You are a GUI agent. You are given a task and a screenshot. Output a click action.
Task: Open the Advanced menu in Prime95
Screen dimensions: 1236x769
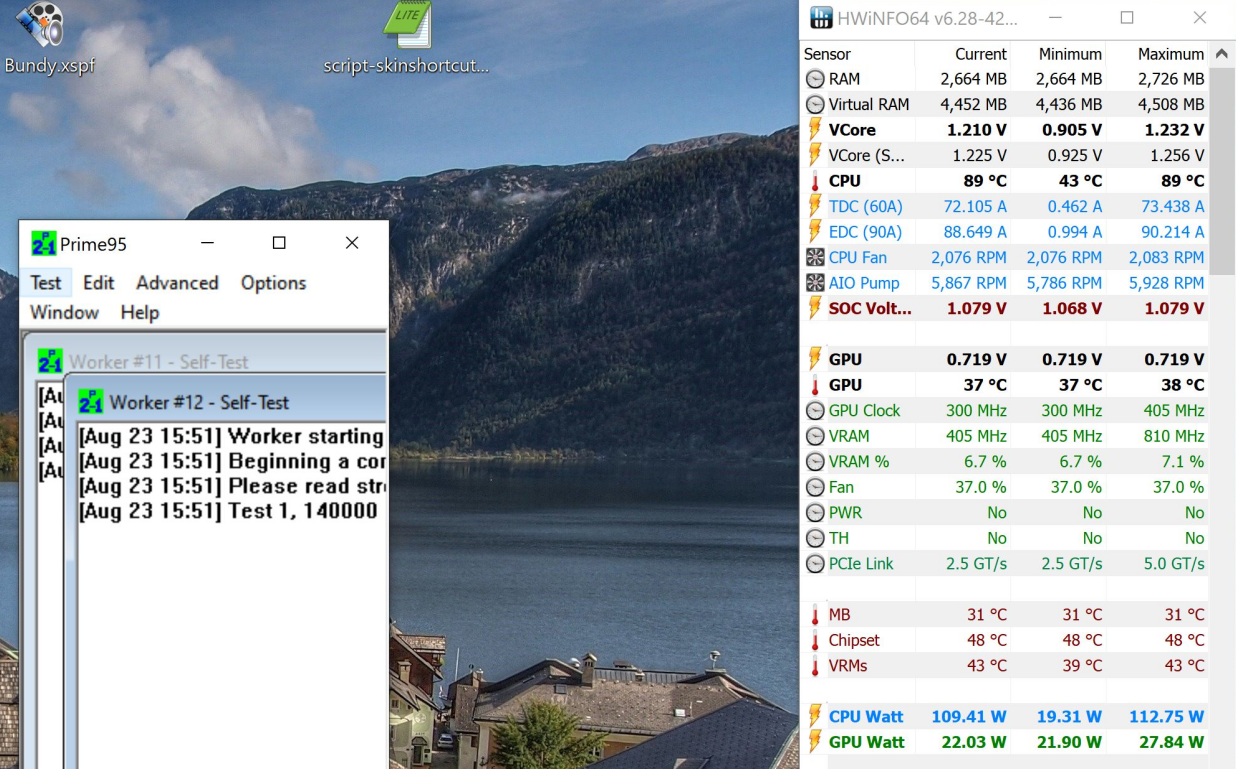(x=177, y=283)
